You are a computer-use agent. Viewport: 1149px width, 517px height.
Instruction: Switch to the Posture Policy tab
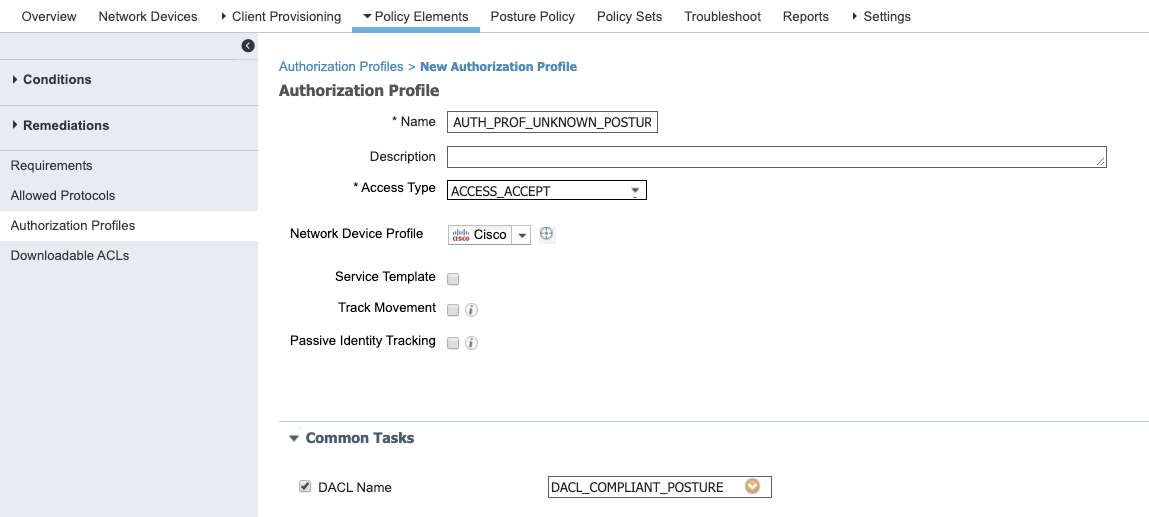click(532, 16)
